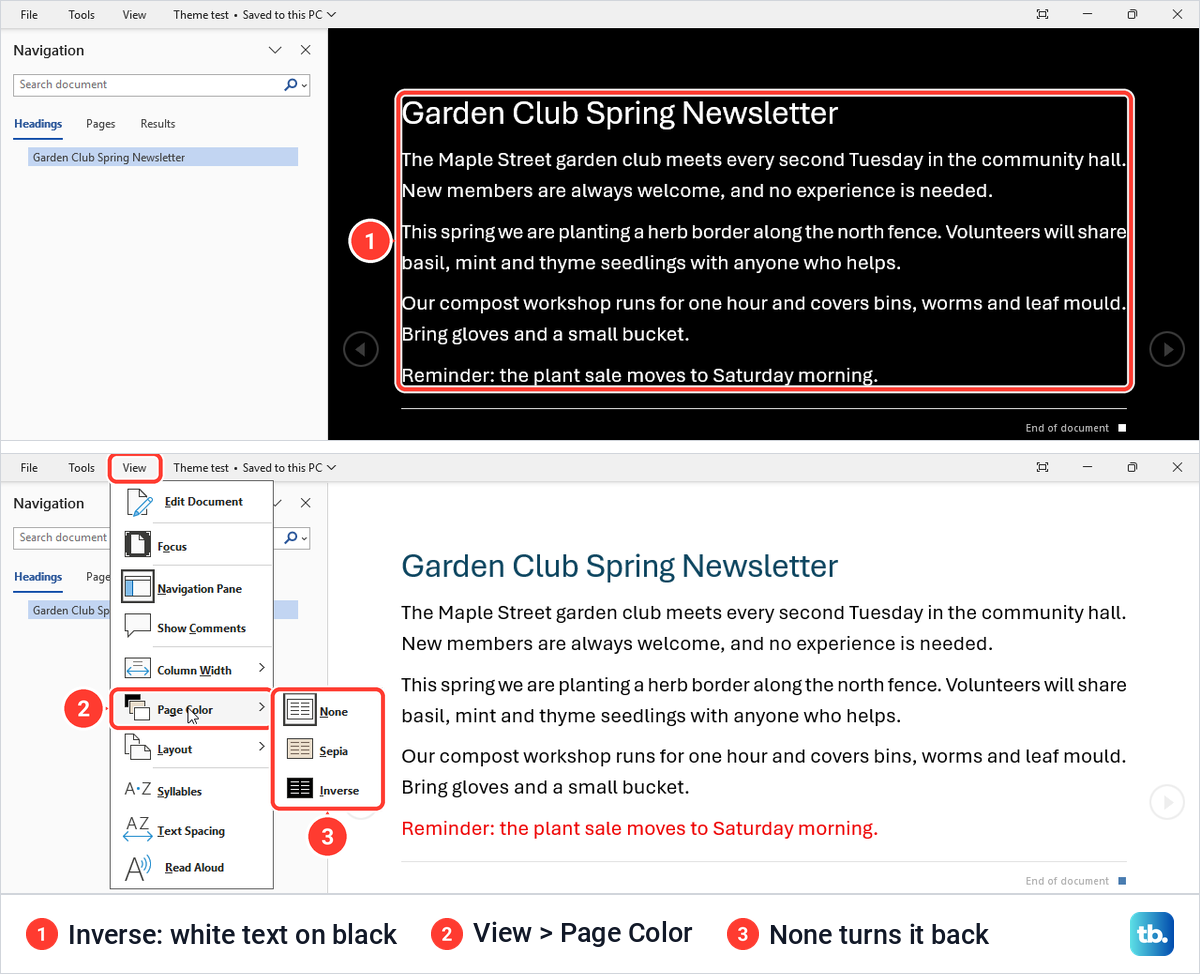1200x974 pixels.
Task: Expand the Page Color submenu entry
Action: 192,709
